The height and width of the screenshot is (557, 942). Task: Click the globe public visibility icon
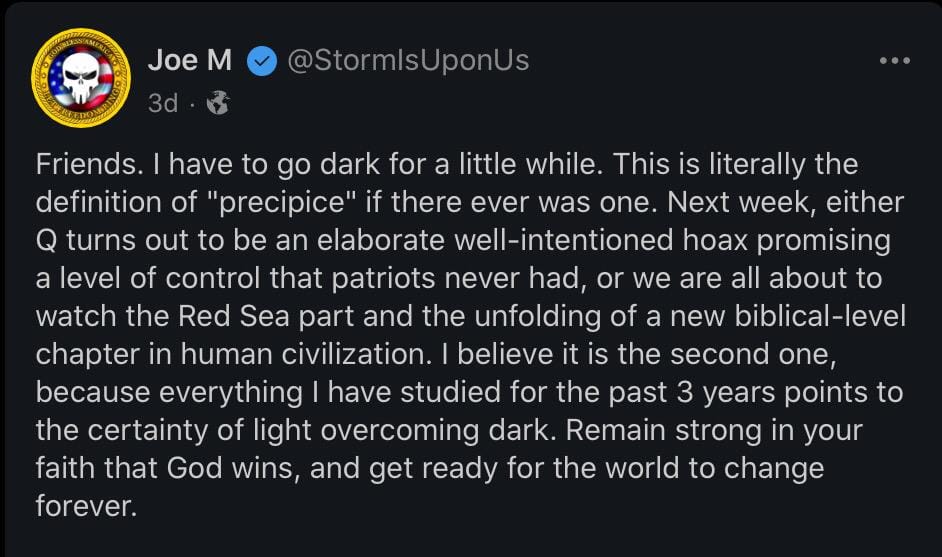coord(216,102)
